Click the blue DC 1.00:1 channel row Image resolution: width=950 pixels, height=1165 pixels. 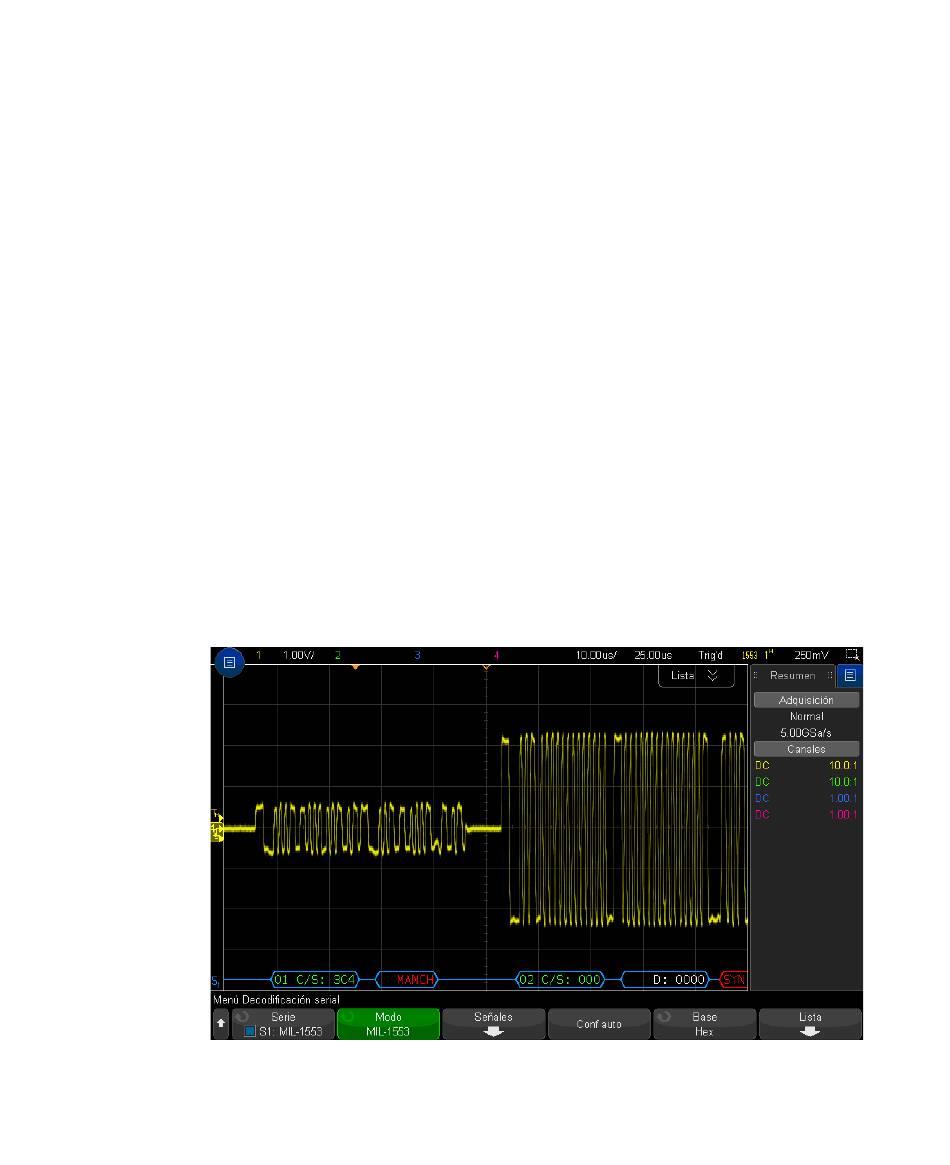click(806, 798)
